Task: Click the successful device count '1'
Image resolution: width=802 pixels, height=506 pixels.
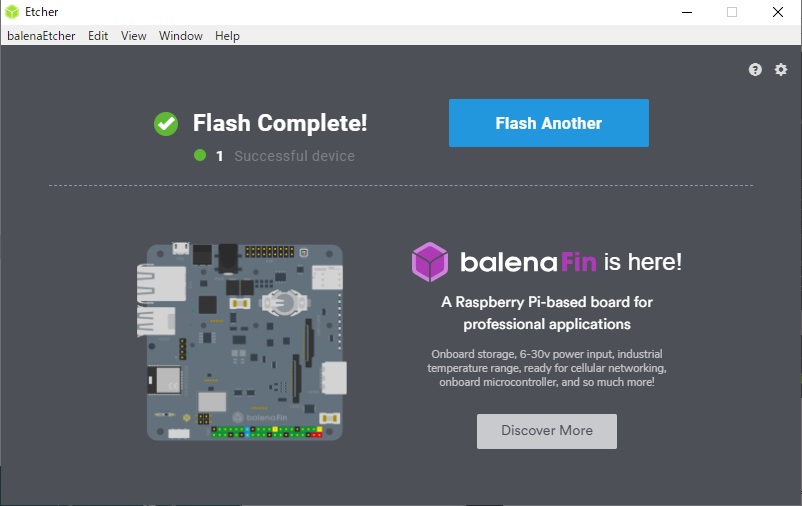Action: 219,156
